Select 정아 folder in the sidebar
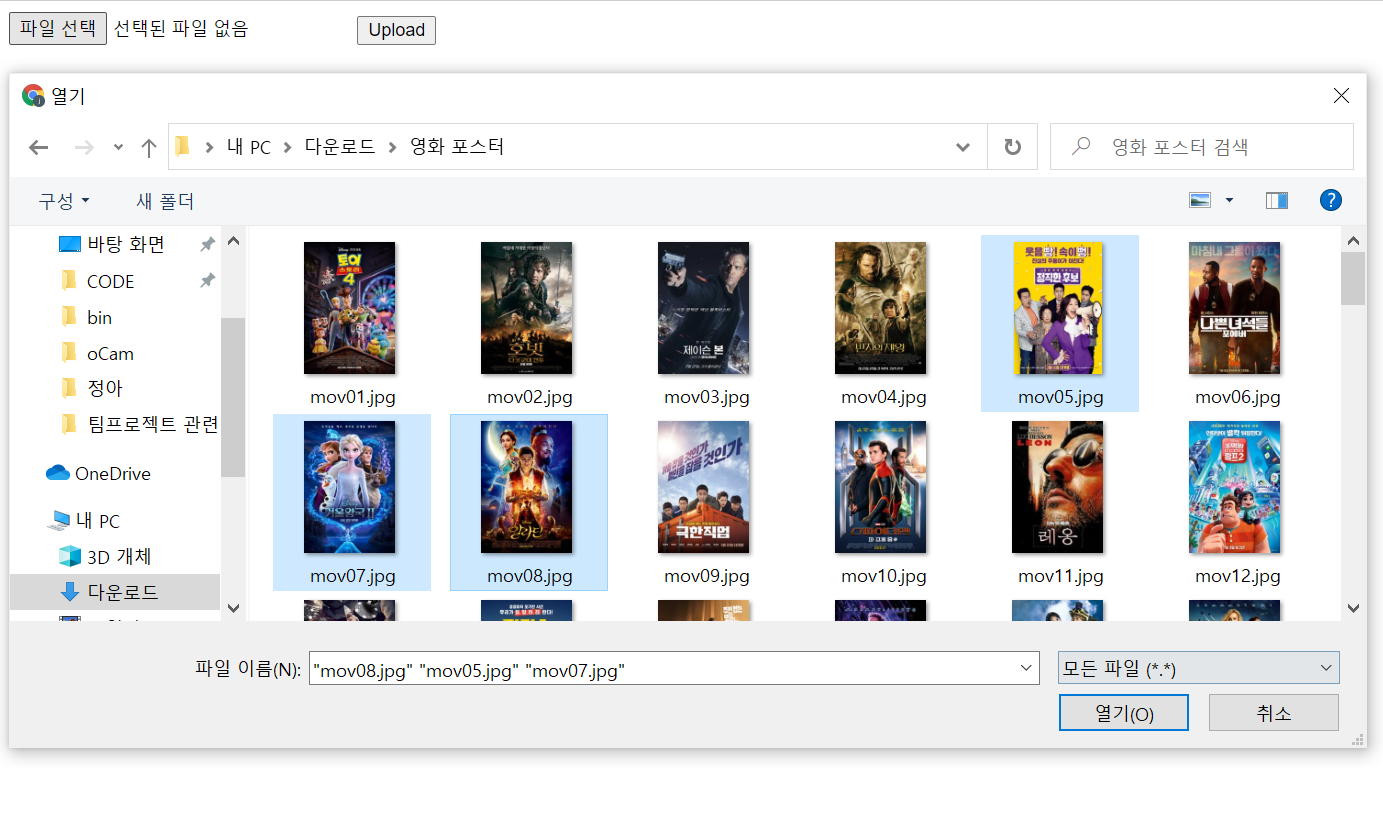The height and width of the screenshot is (813, 1383). click(105, 388)
